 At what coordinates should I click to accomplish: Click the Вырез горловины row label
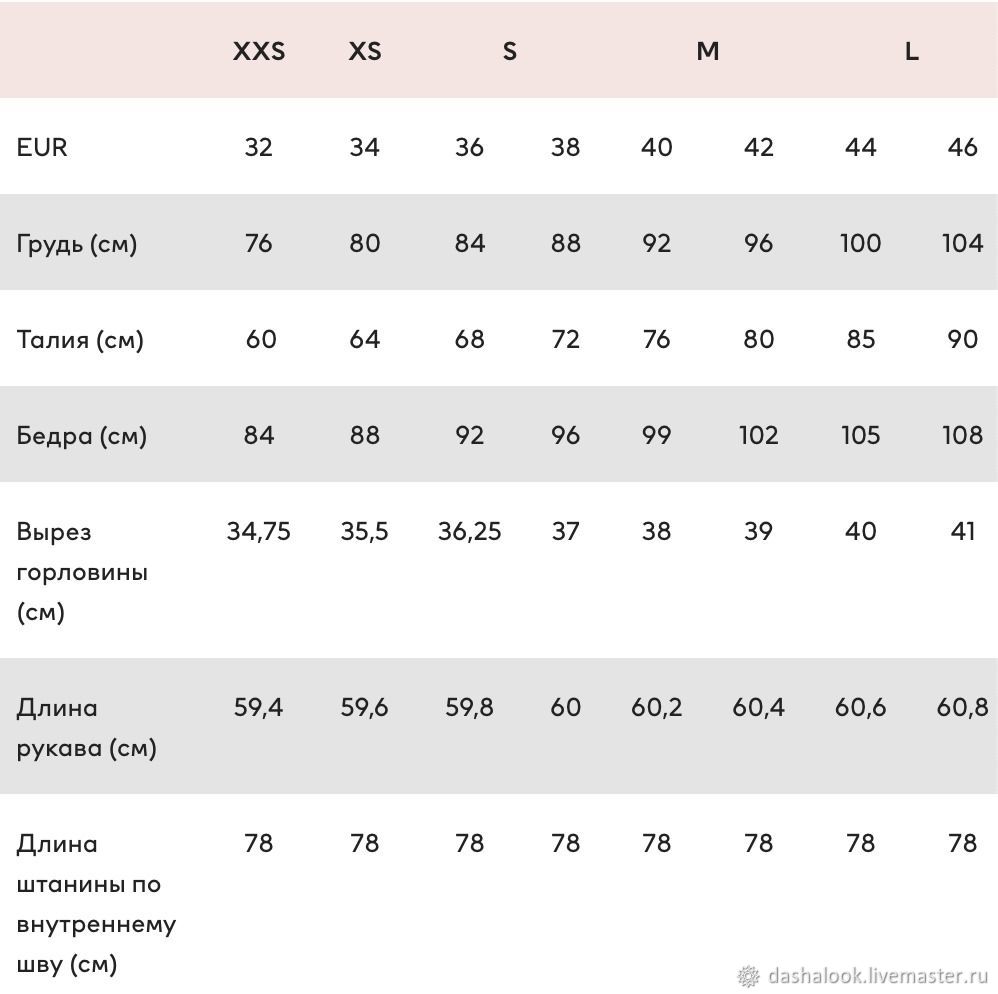tap(81, 571)
